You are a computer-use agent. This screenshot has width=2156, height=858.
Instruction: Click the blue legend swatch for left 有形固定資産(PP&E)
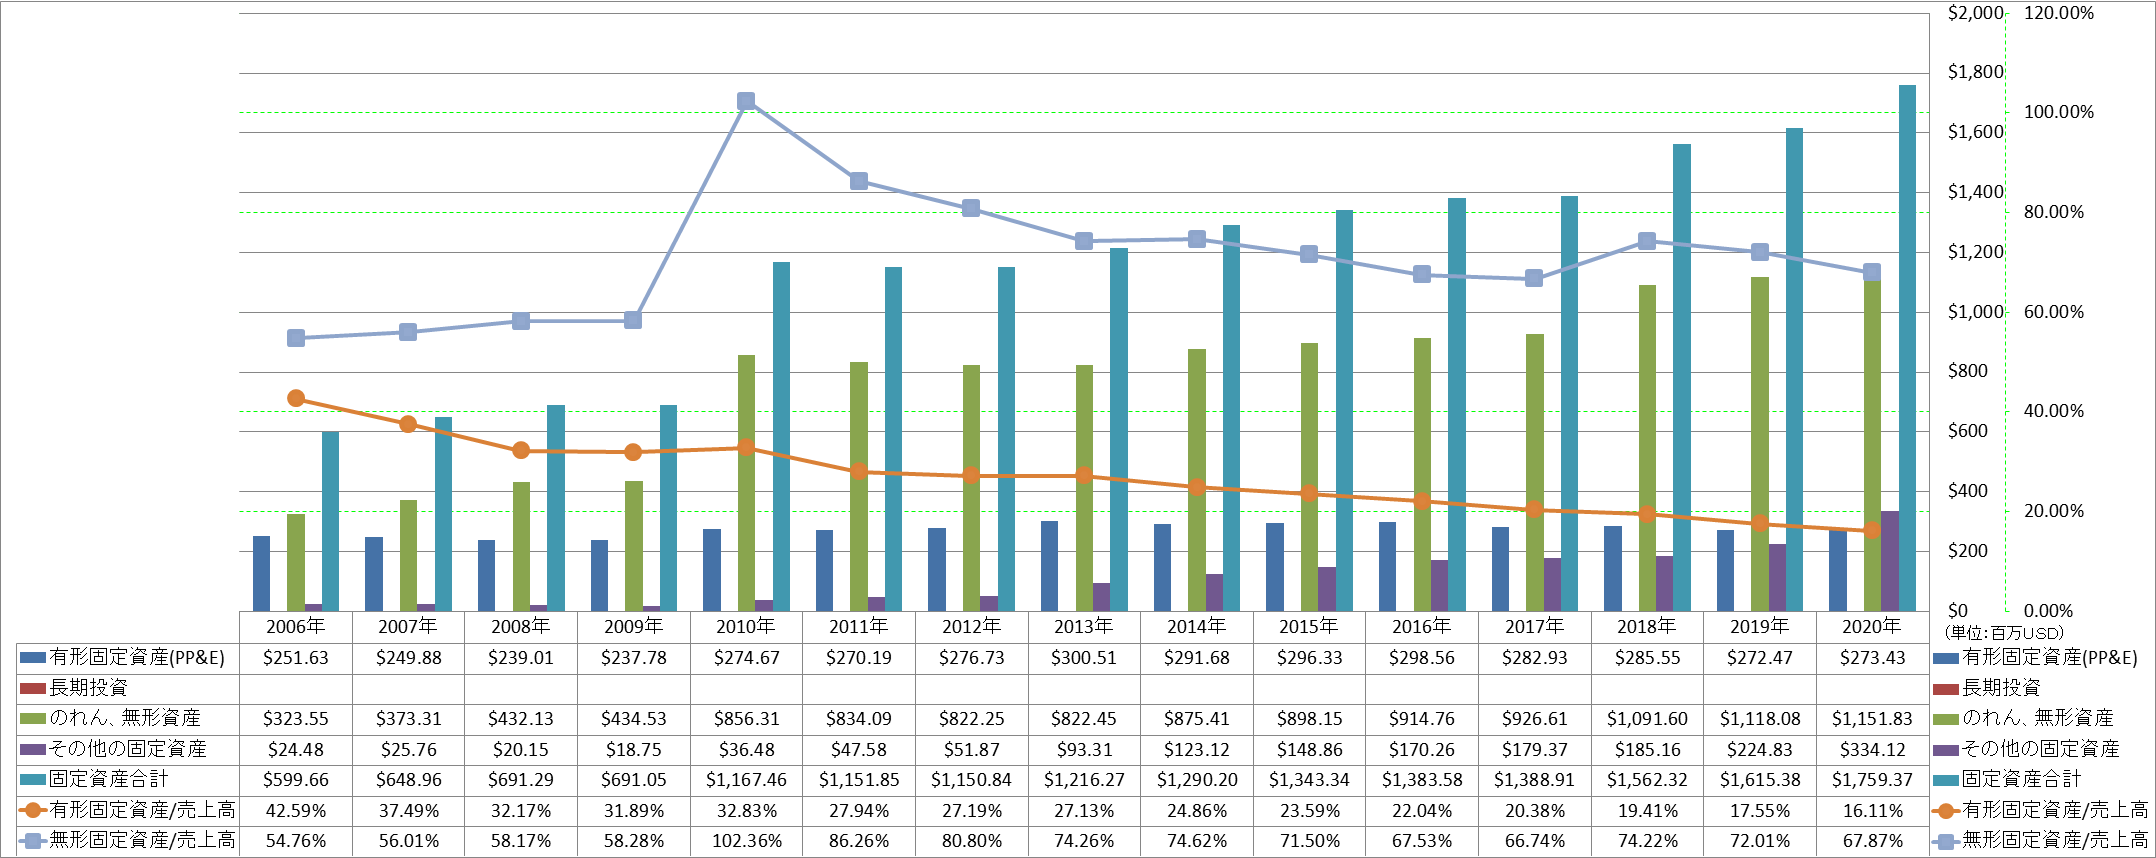click(x=33, y=658)
